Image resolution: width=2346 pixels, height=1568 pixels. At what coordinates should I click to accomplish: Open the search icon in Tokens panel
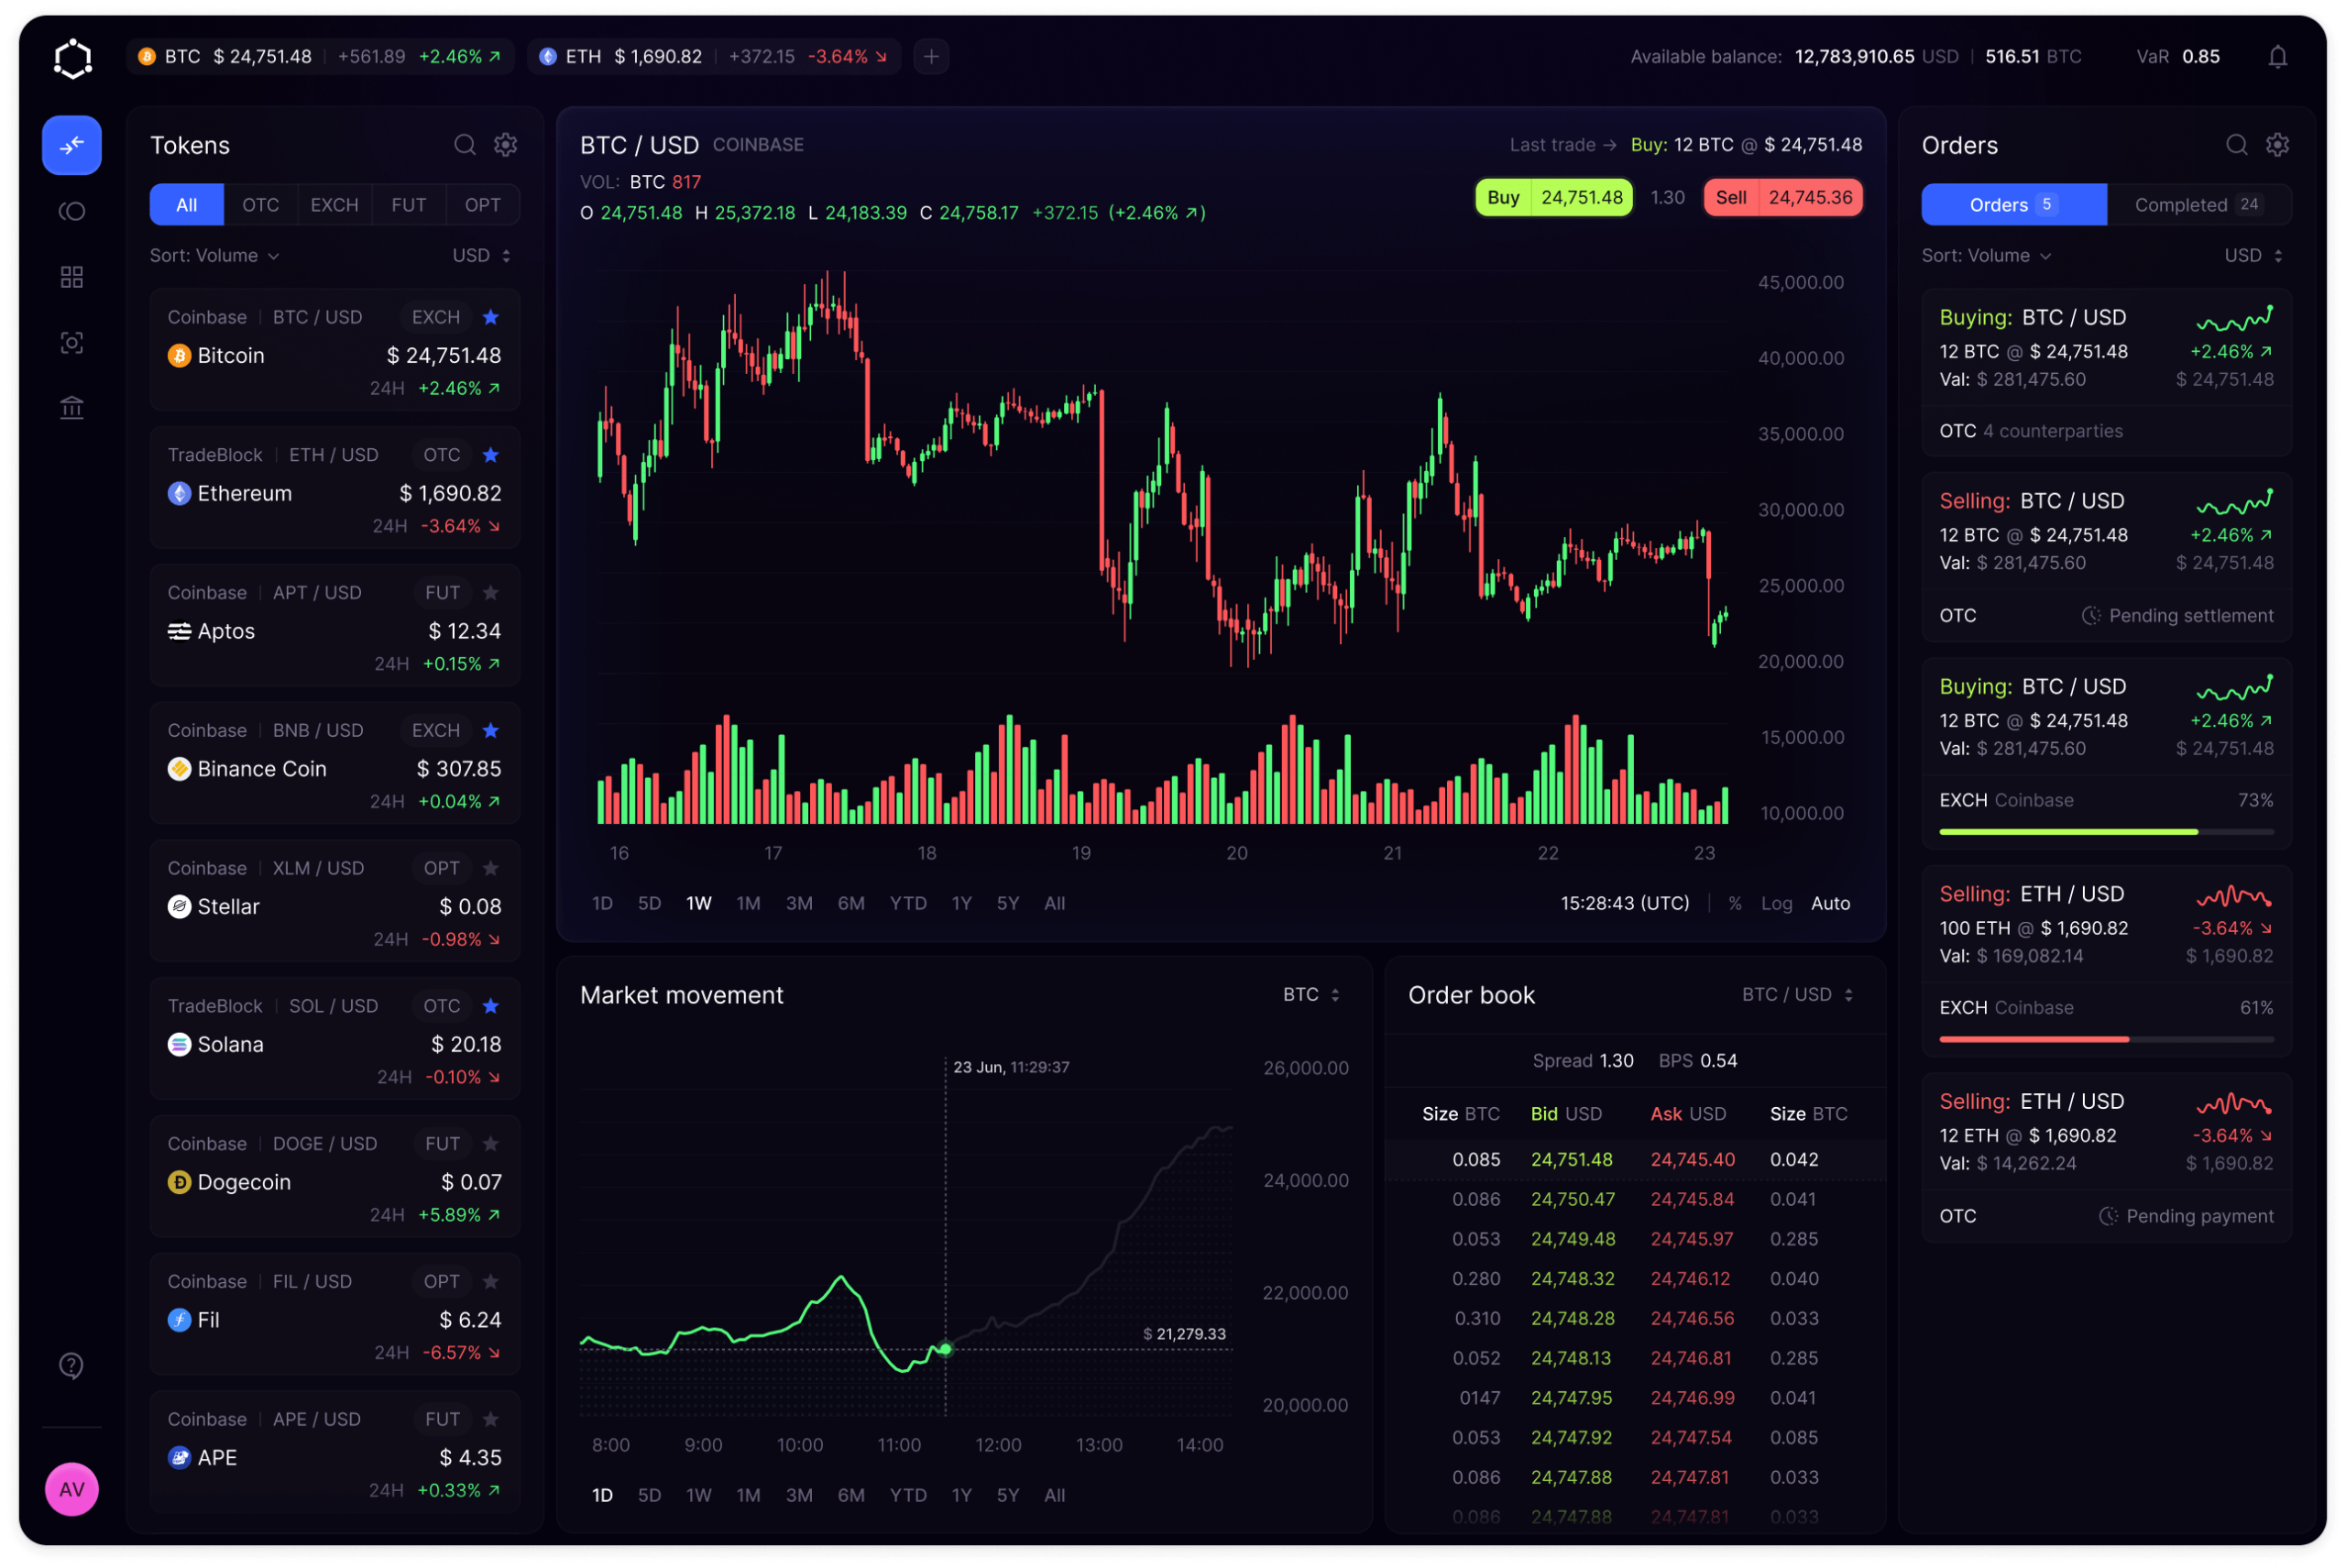pos(464,145)
